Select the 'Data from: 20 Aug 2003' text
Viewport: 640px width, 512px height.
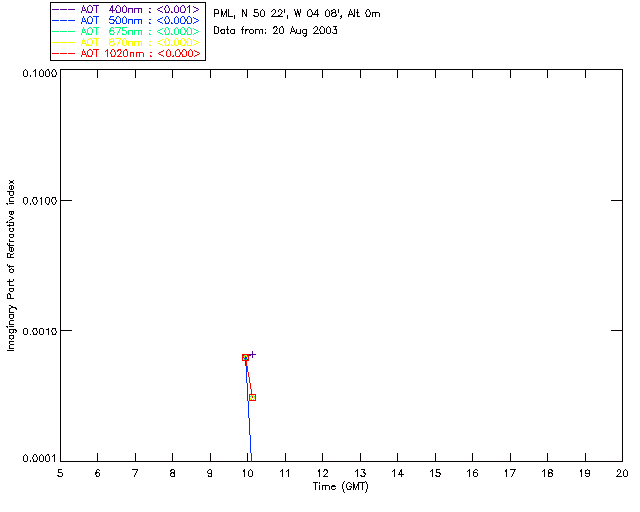[x=276, y=31]
